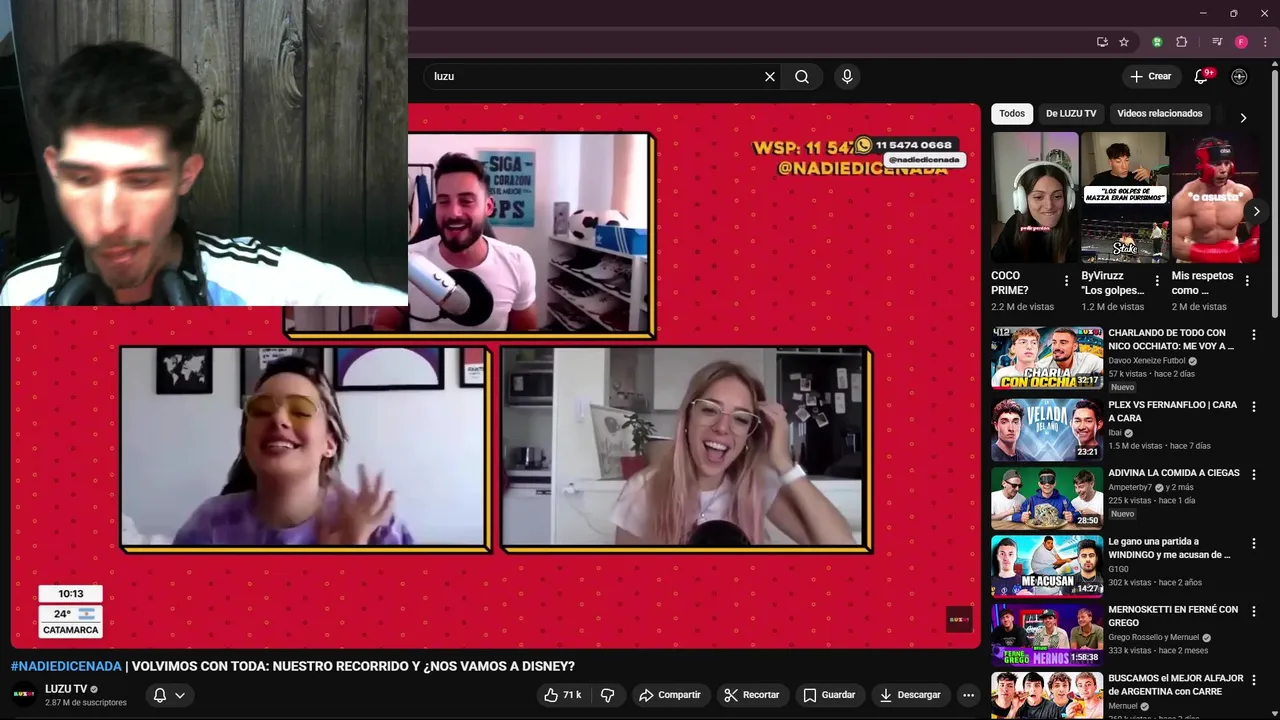
Task: Open options for the COCO PRIME? short
Action: [1066, 281]
